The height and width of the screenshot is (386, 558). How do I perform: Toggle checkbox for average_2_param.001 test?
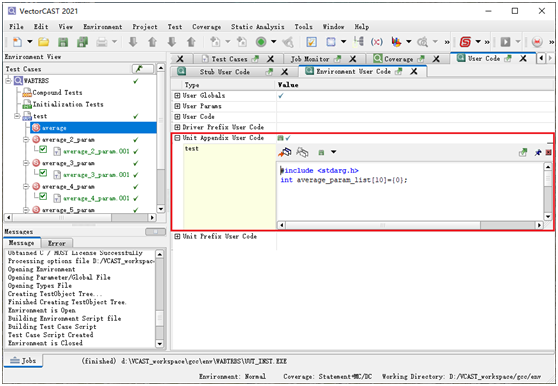coord(43,149)
